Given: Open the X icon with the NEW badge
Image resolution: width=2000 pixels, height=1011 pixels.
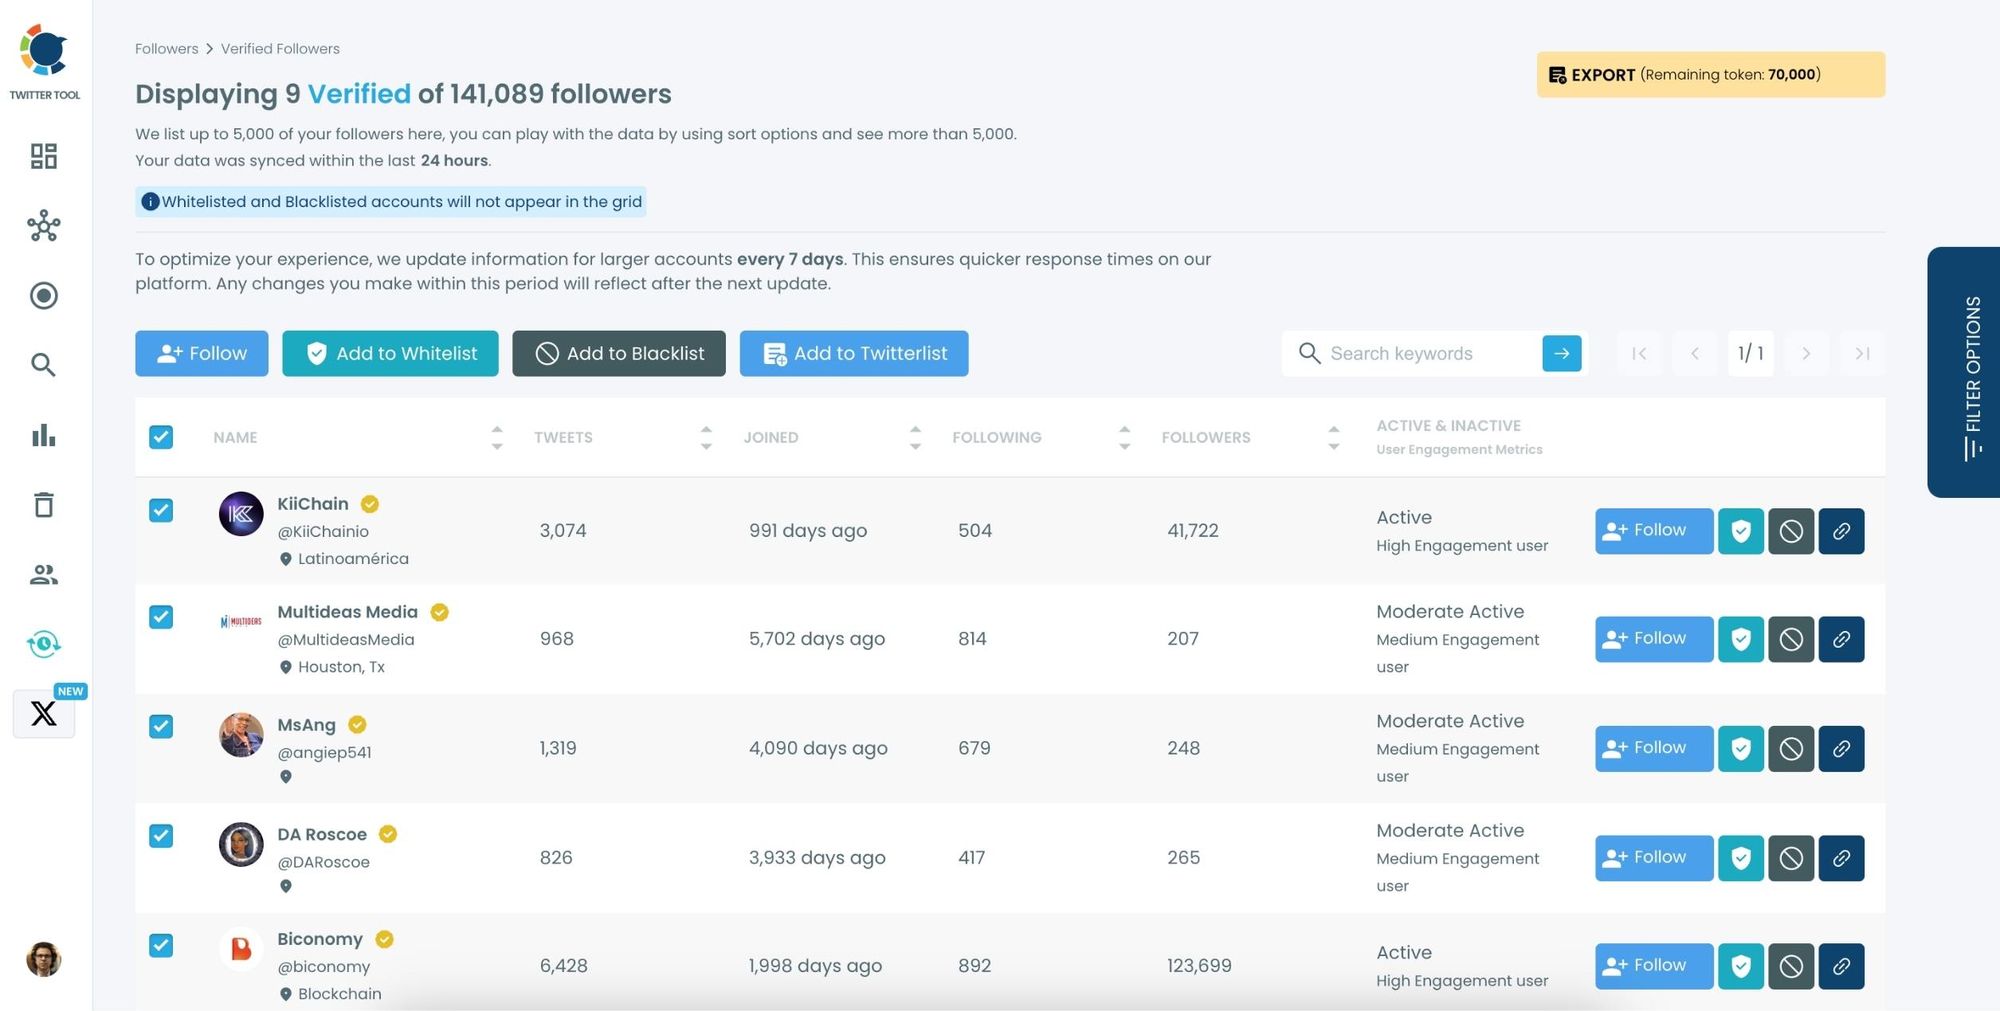Looking at the screenshot, I should tap(43, 713).
